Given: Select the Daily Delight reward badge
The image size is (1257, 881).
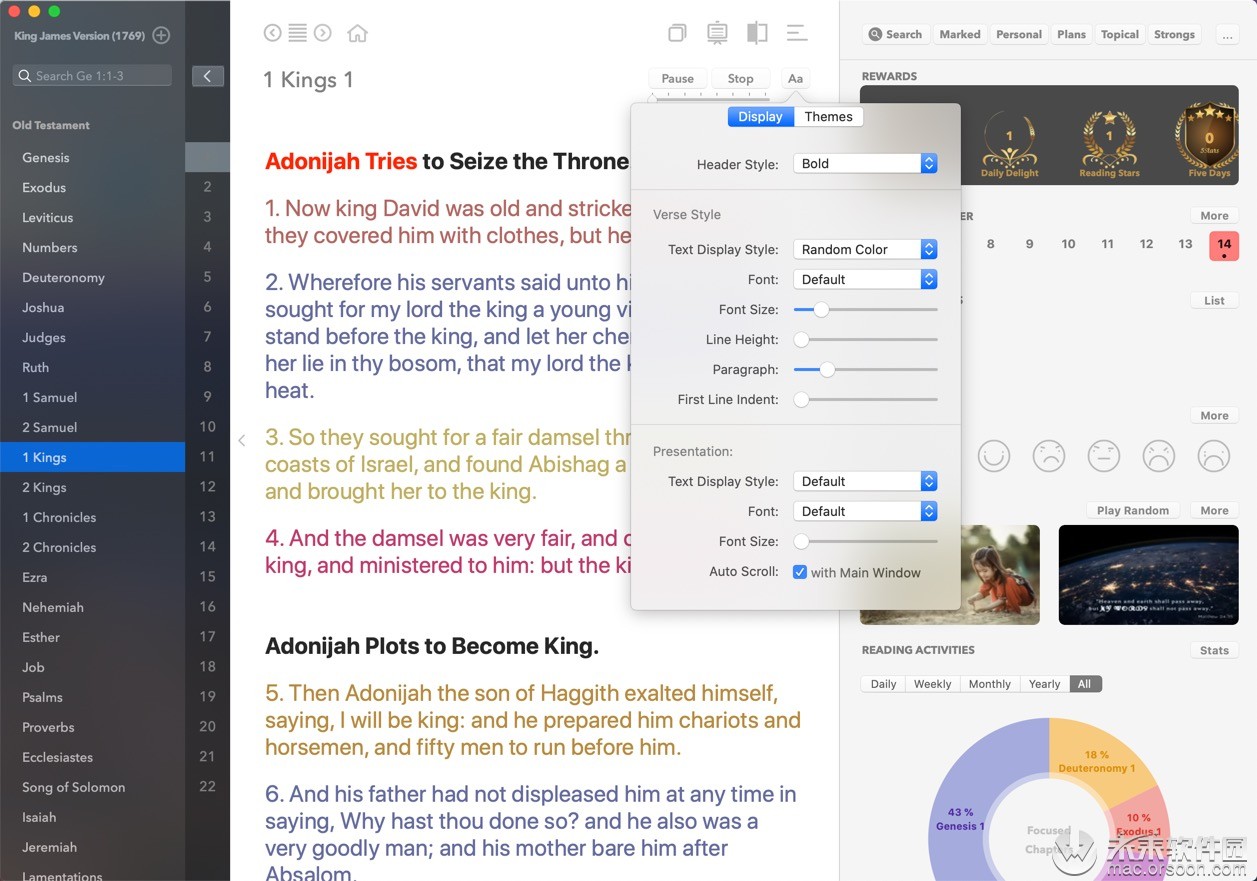Looking at the screenshot, I should click(x=1009, y=145).
